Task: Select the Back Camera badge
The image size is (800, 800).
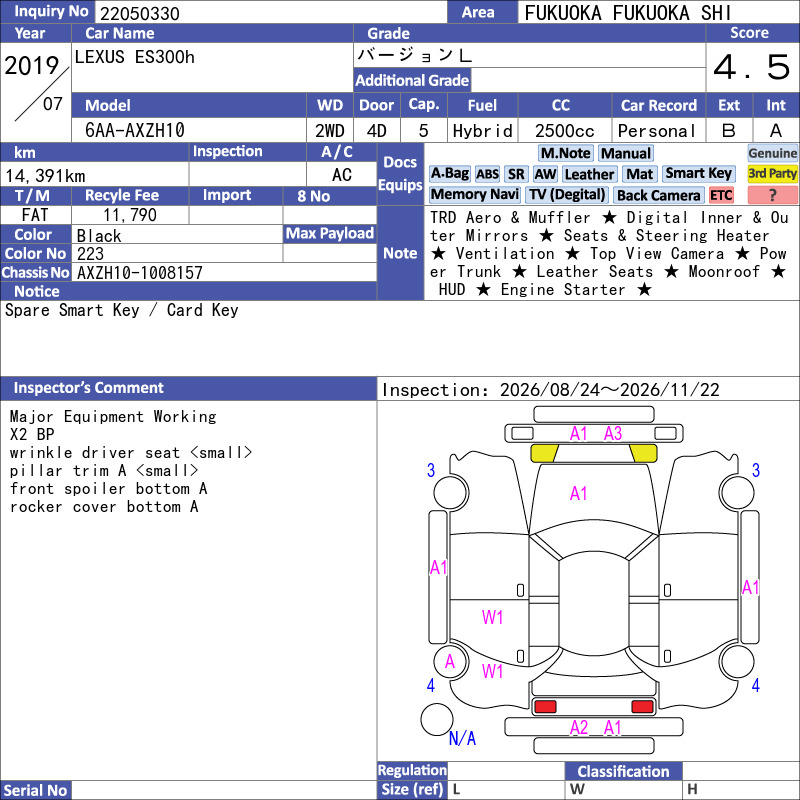Action: point(658,195)
